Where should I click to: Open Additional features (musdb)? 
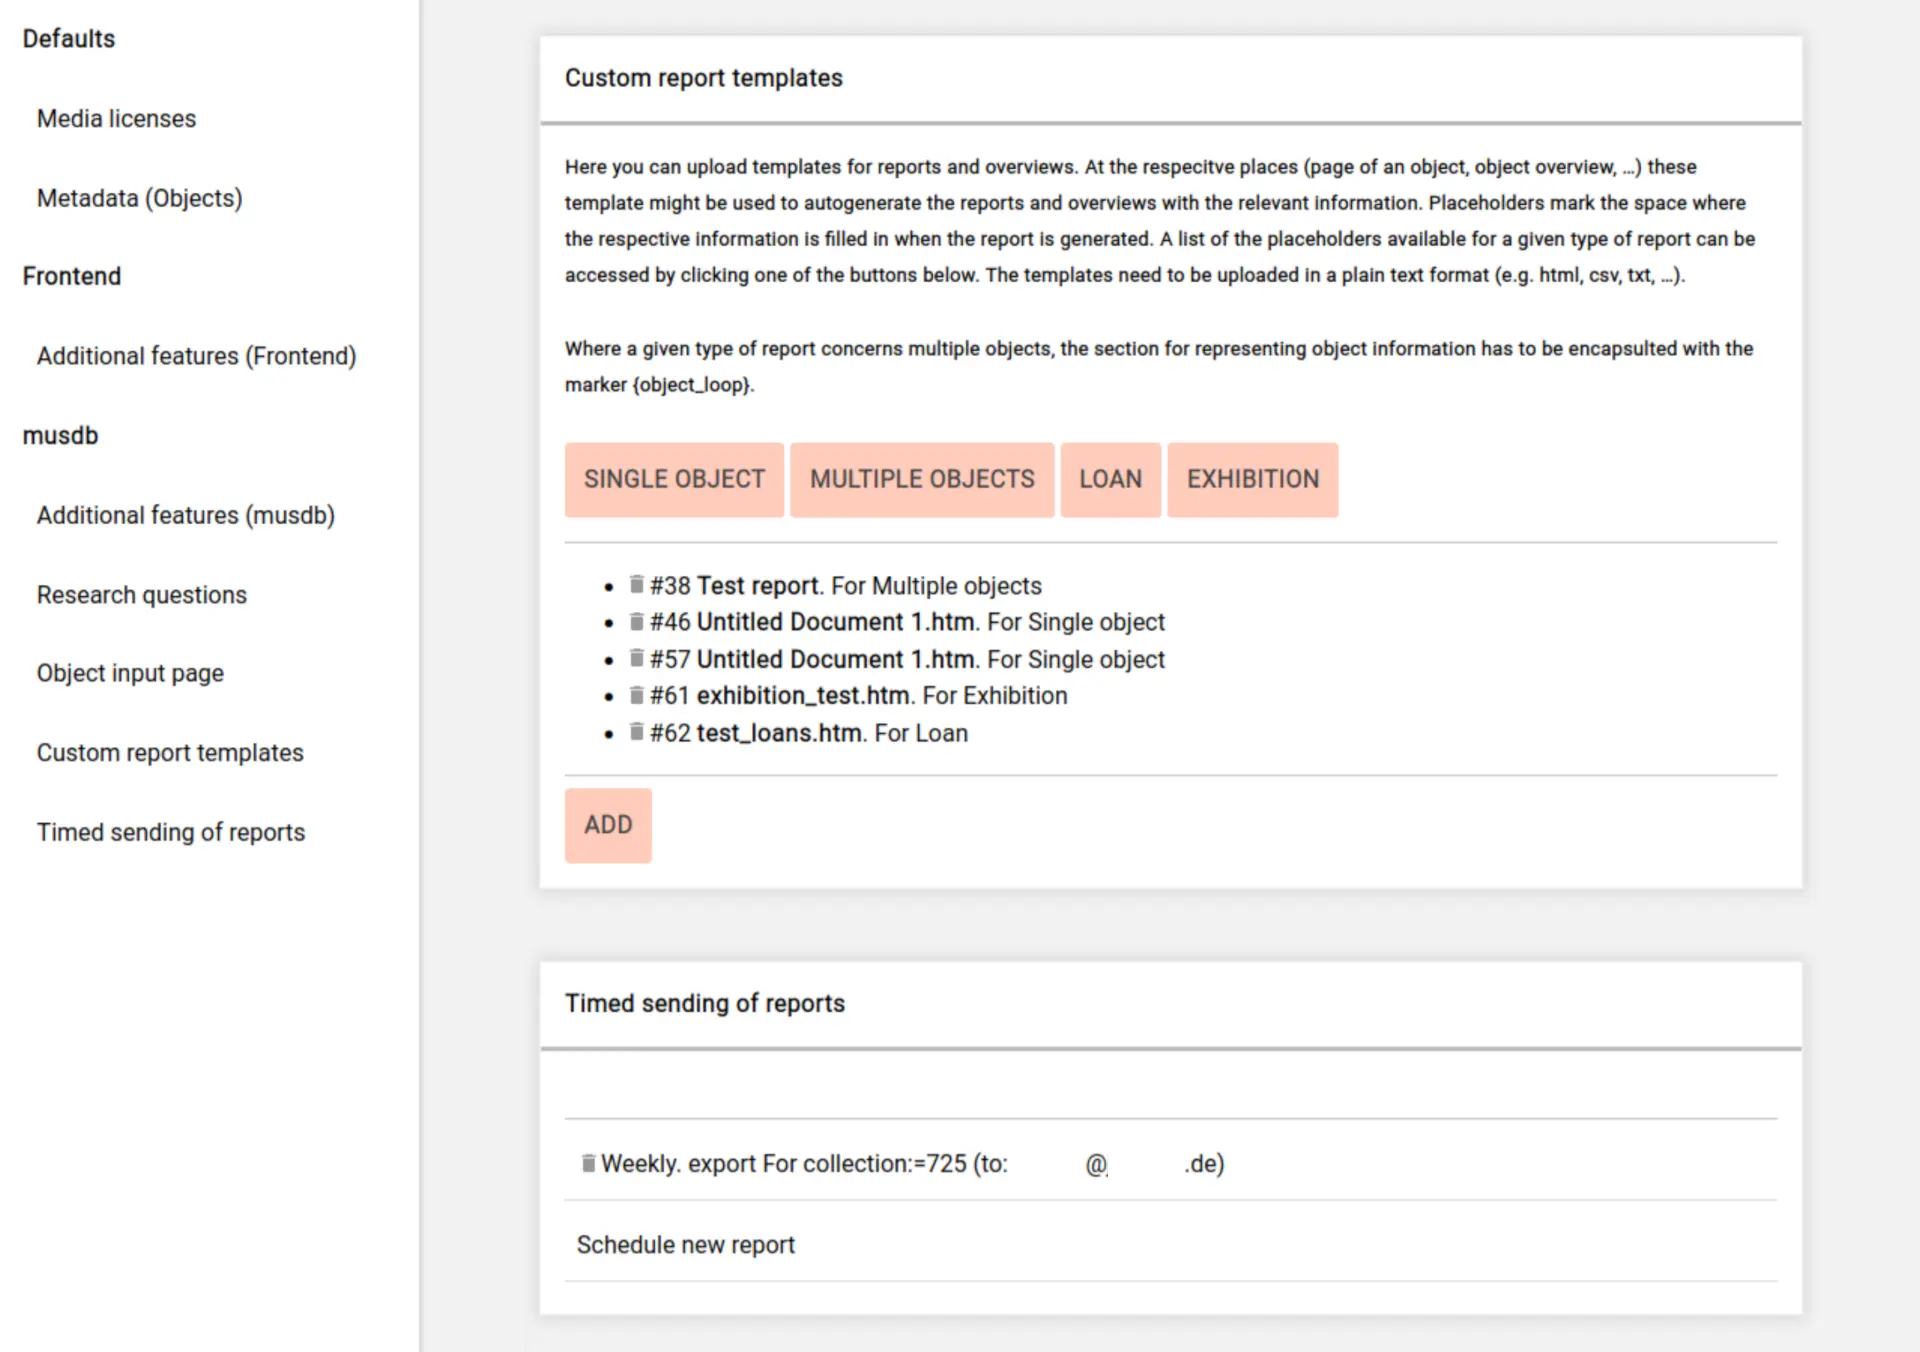(x=185, y=515)
